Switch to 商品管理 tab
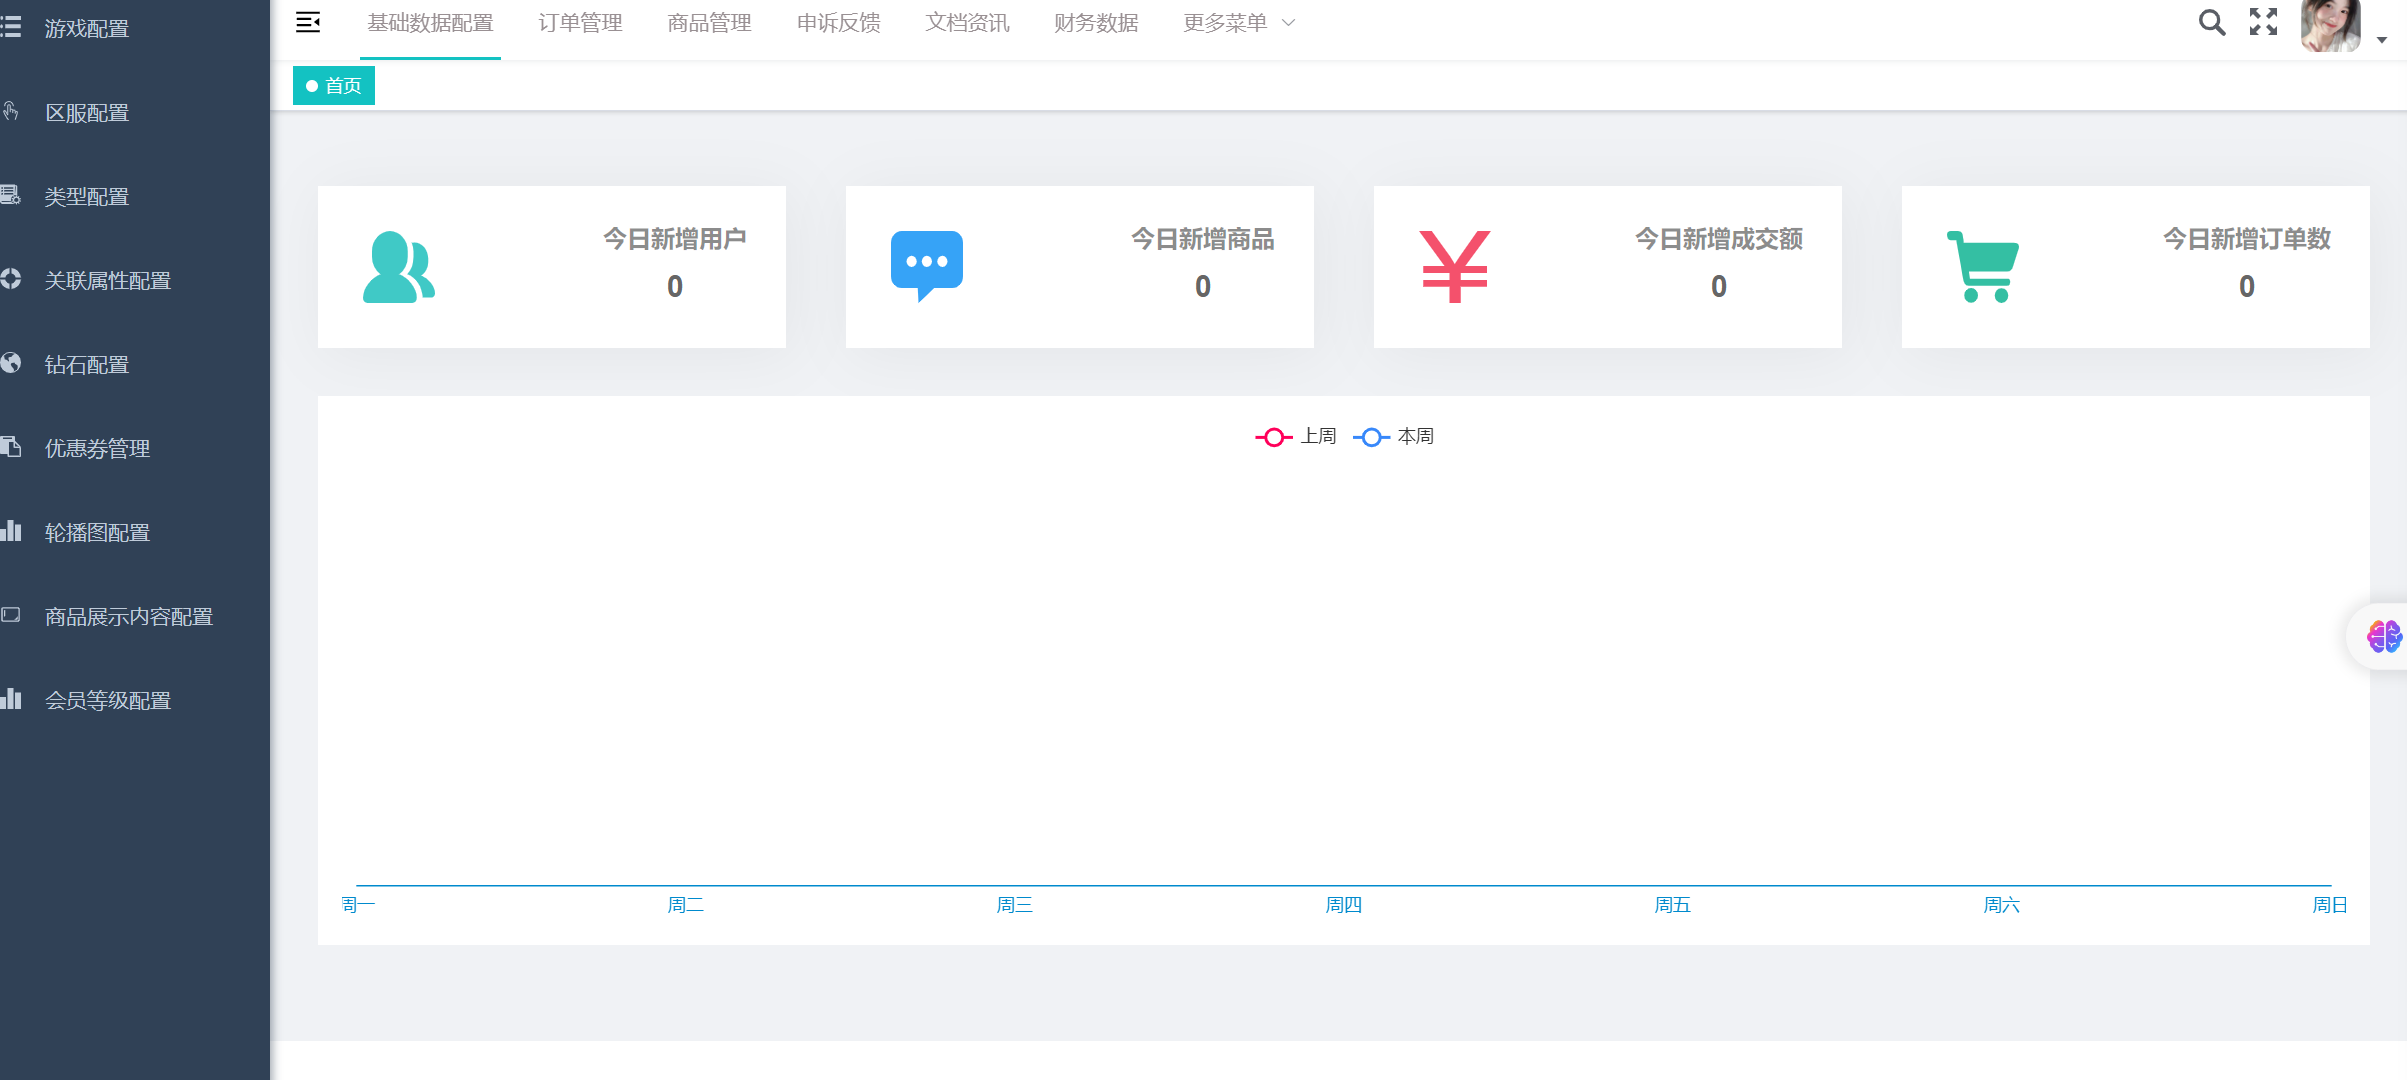Image resolution: width=2407 pixels, height=1080 pixels. click(x=709, y=23)
